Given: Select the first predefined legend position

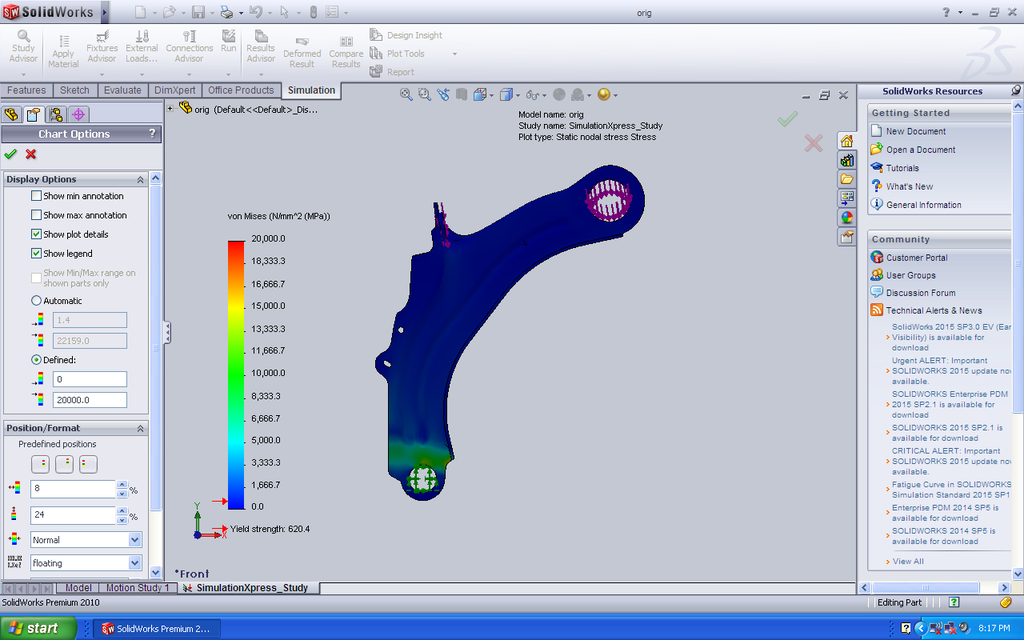Looking at the screenshot, I should 40,464.
